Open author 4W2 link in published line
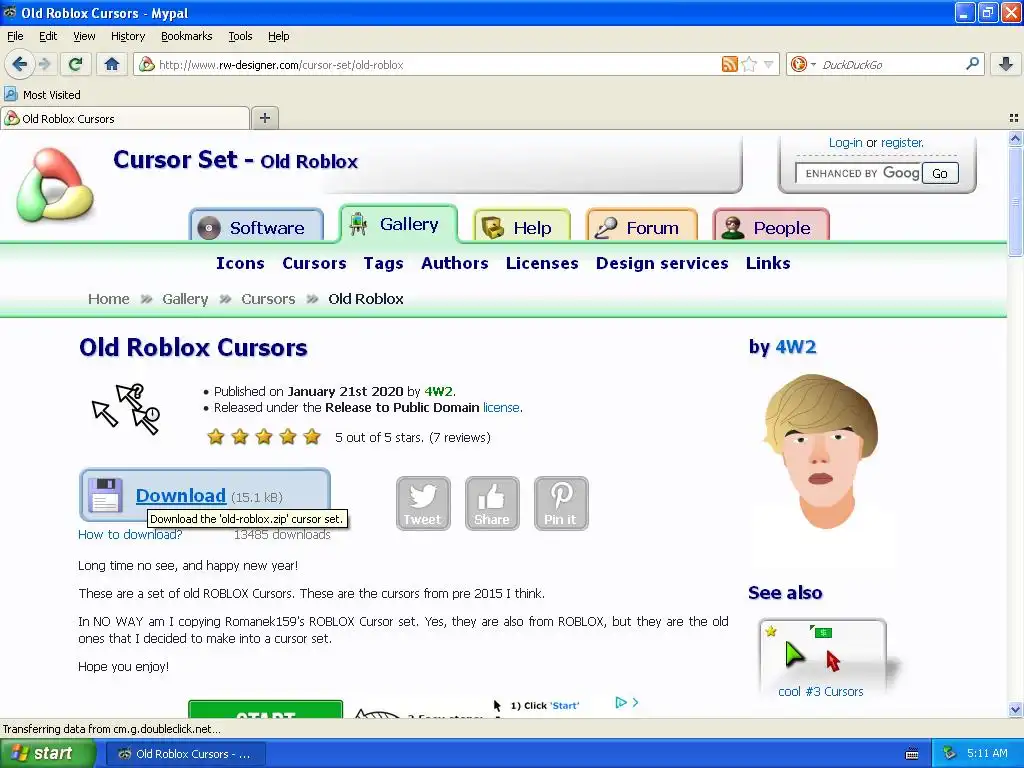 click(438, 391)
